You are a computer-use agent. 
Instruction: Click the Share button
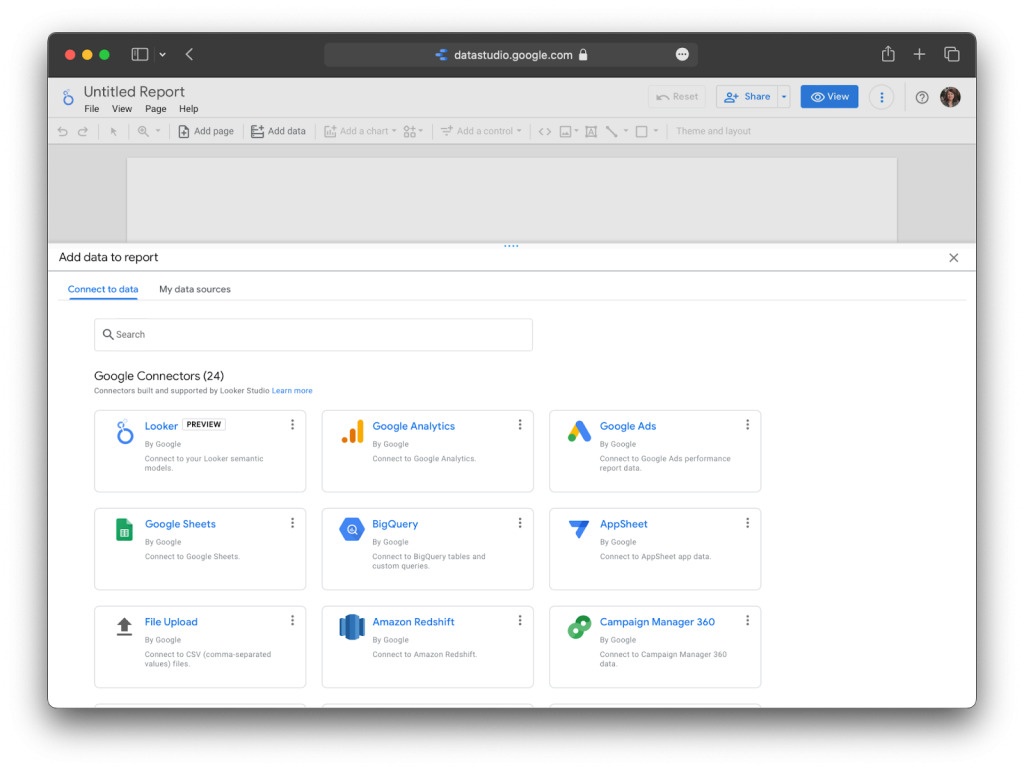[747, 97]
